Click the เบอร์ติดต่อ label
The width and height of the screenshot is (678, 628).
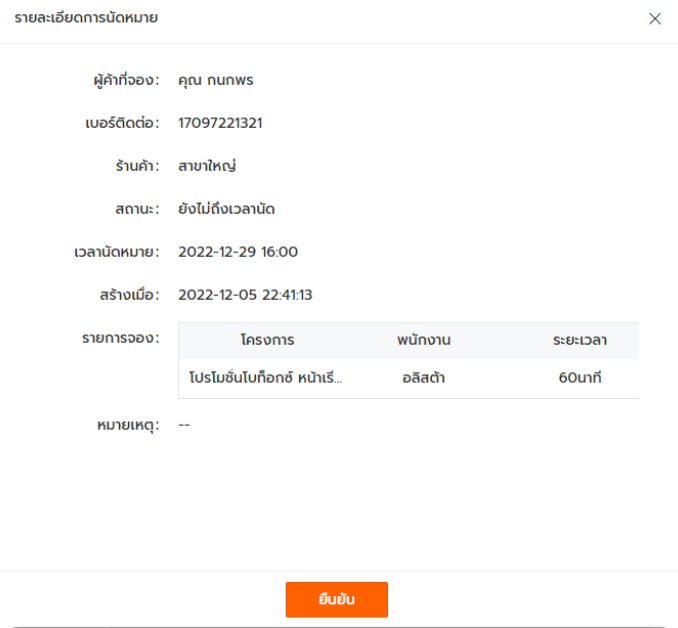pos(122,123)
